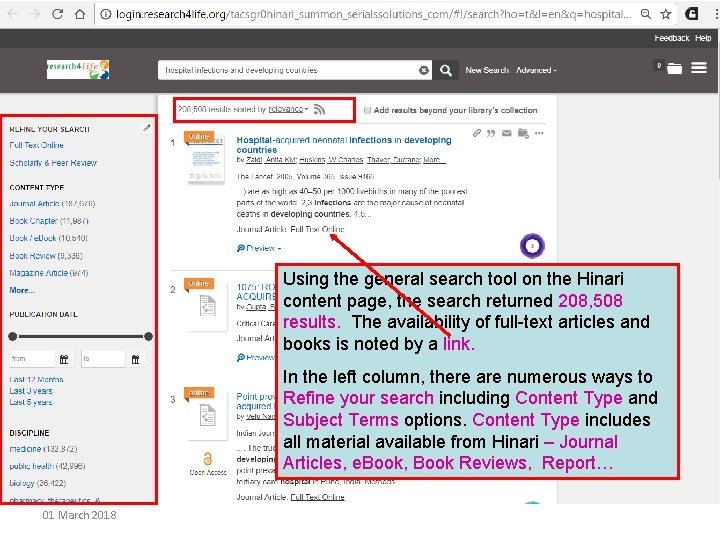This screenshot has height=540, width=720.
Task: Click the browser extension icon beside star
Action: pos(692,14)
